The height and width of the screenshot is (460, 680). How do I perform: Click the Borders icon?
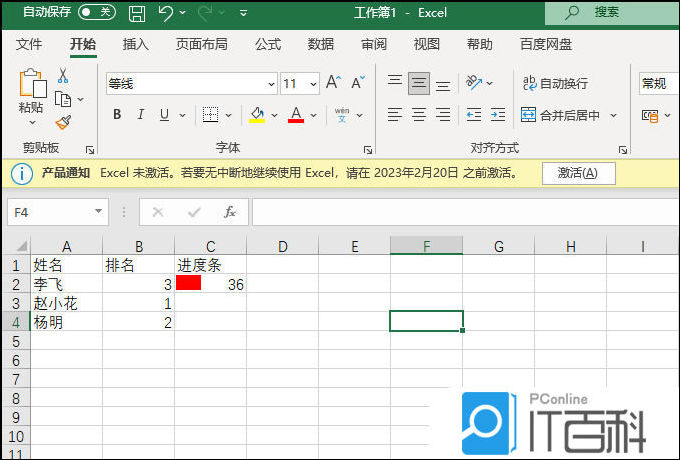[x=211, y=115]
